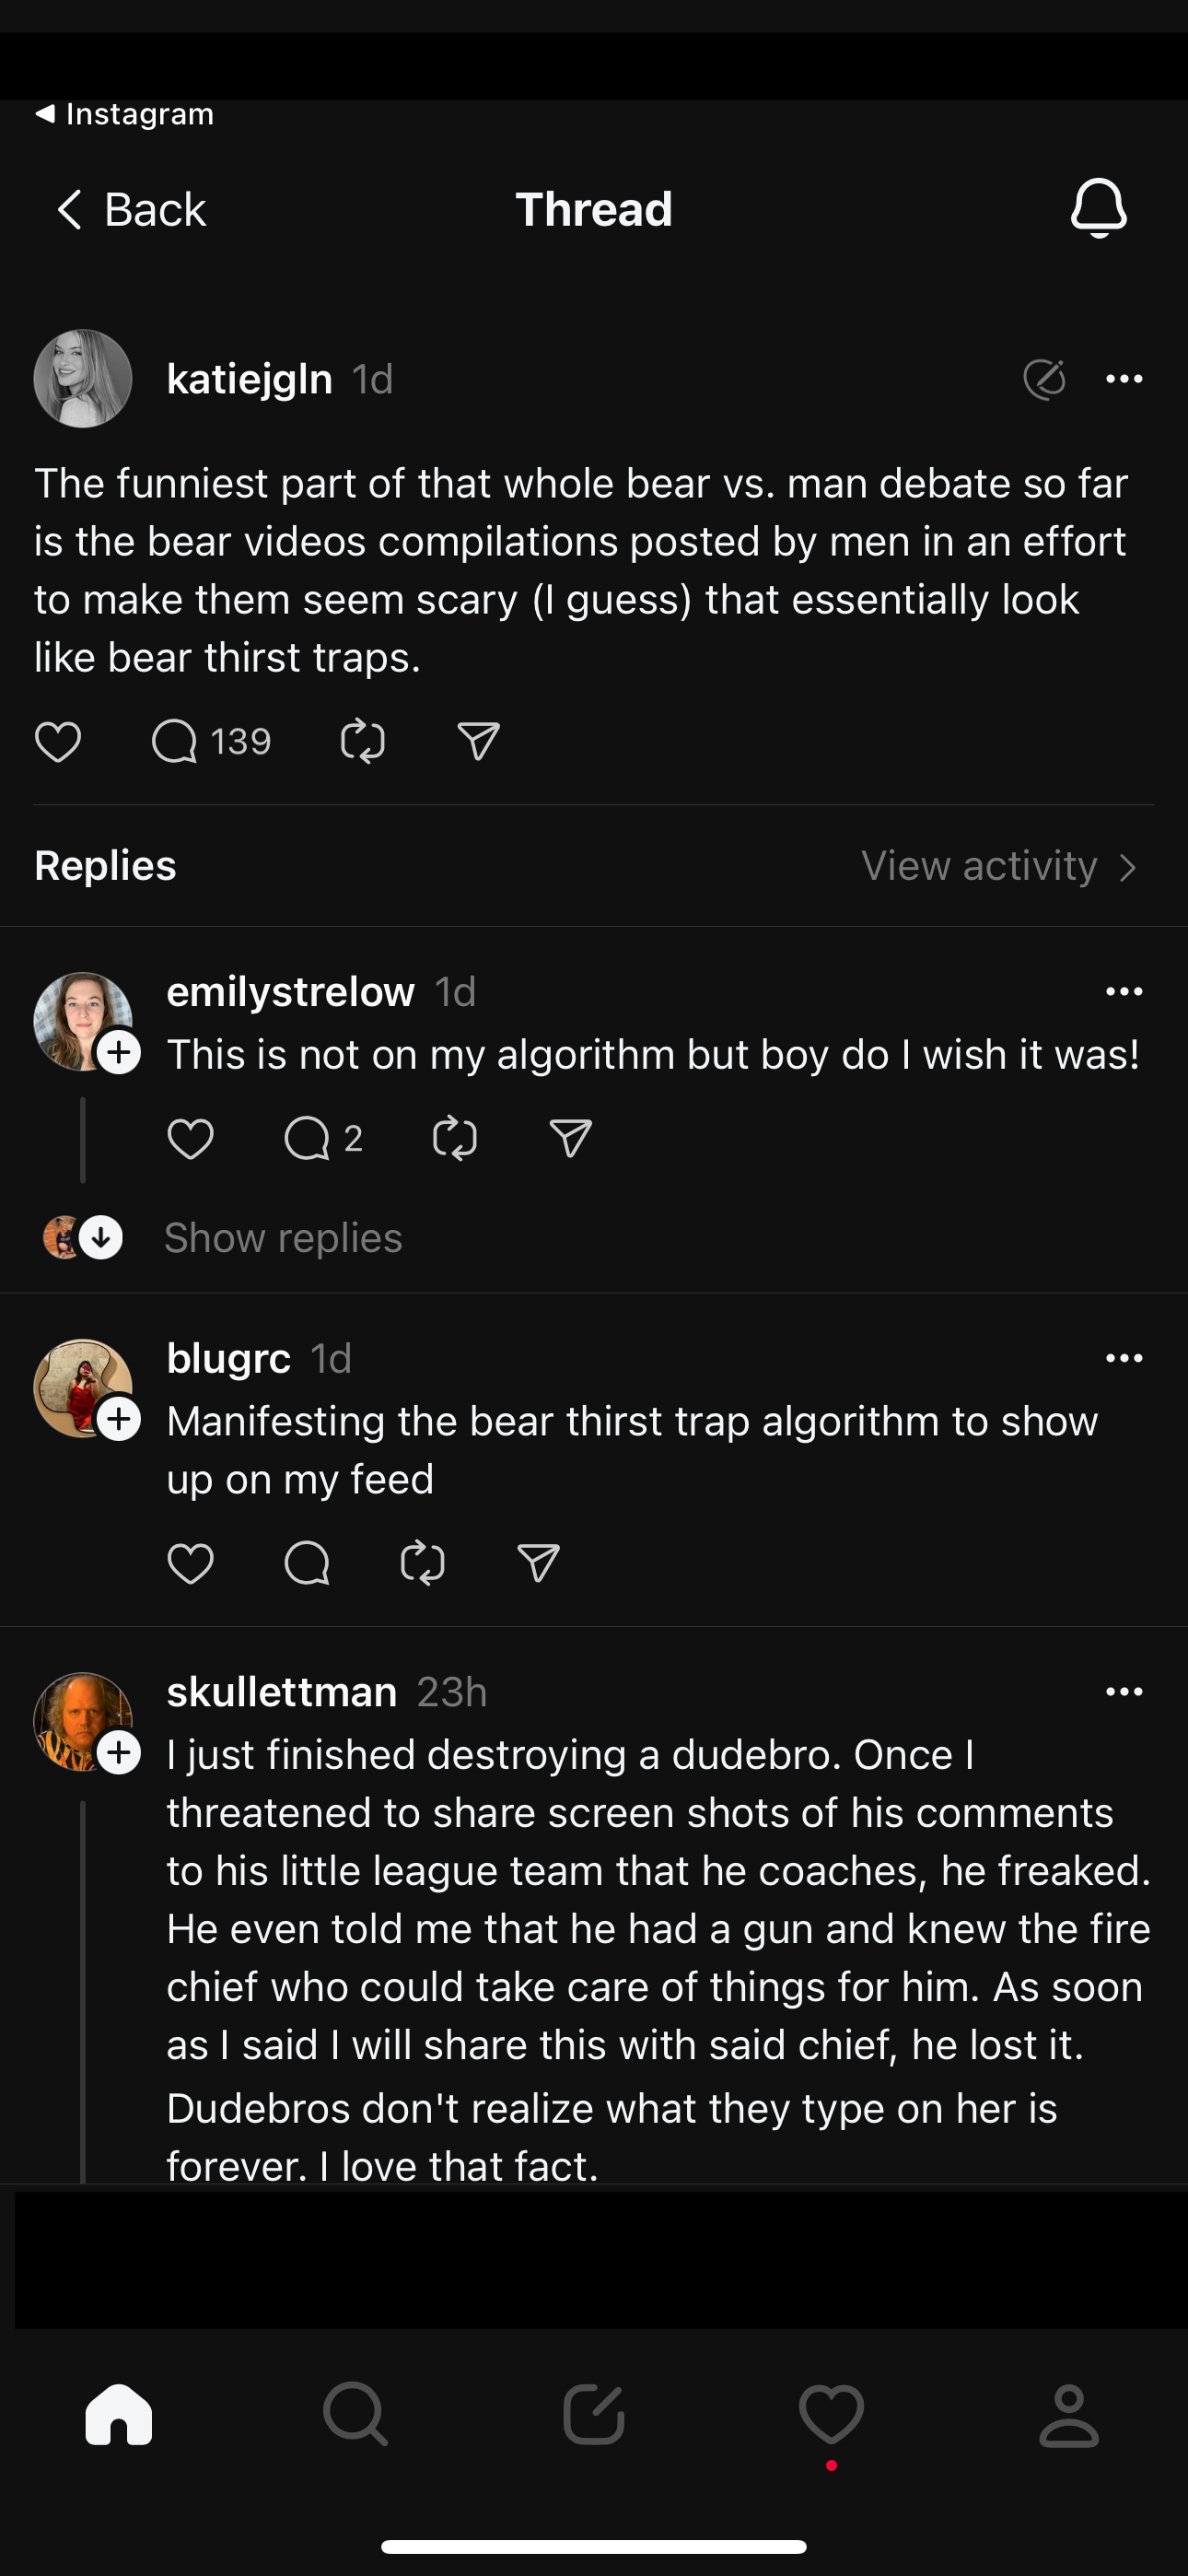Open Activity heart tab in bottom bar
This screenshot has width=1188, height=2576.
pos(831,2415)
